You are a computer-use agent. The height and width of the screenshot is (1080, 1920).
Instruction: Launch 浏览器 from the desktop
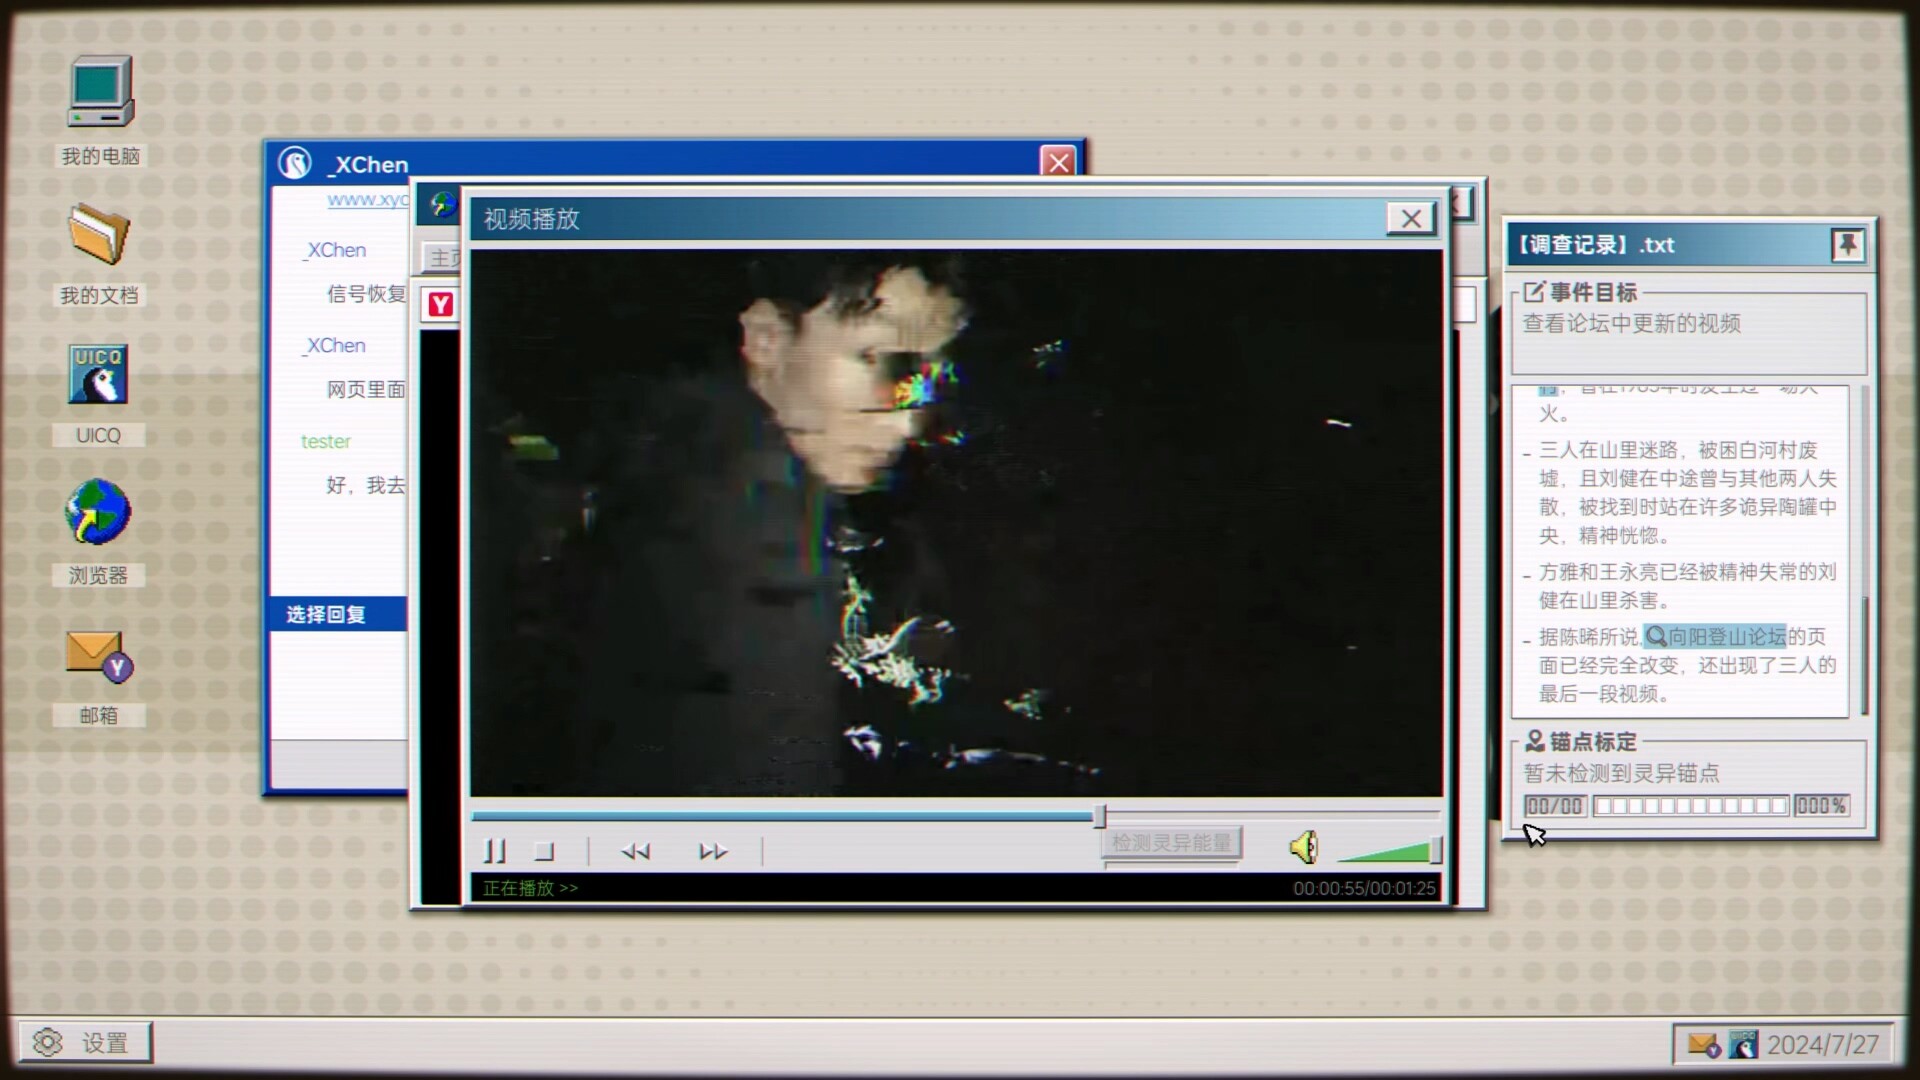97,514
